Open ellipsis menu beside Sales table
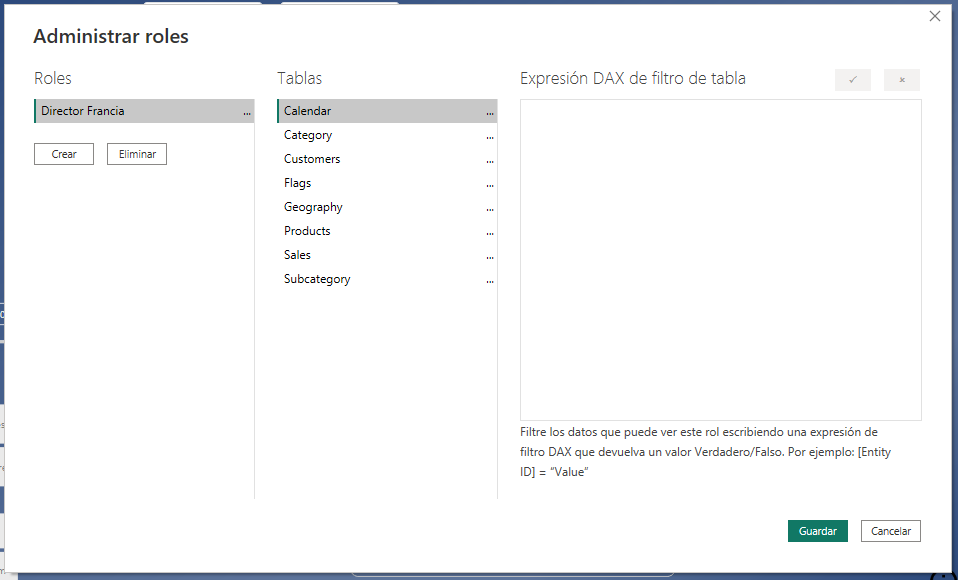Screen dimensions: 958x580 tap(490, 256)
